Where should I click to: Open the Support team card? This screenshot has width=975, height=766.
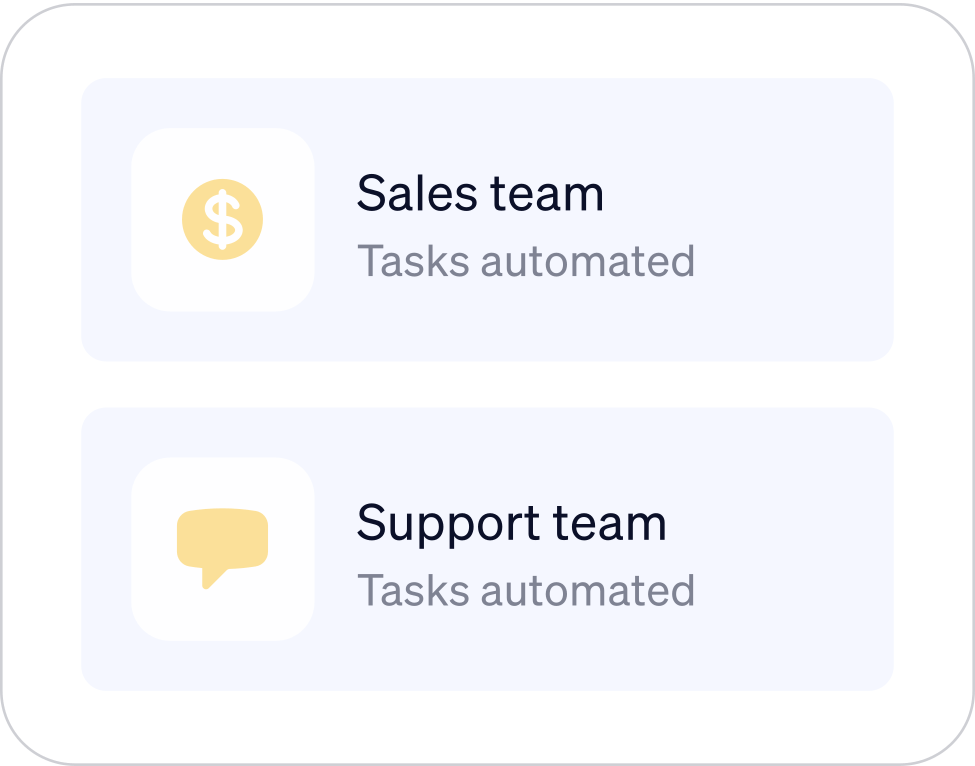(488, 548)
